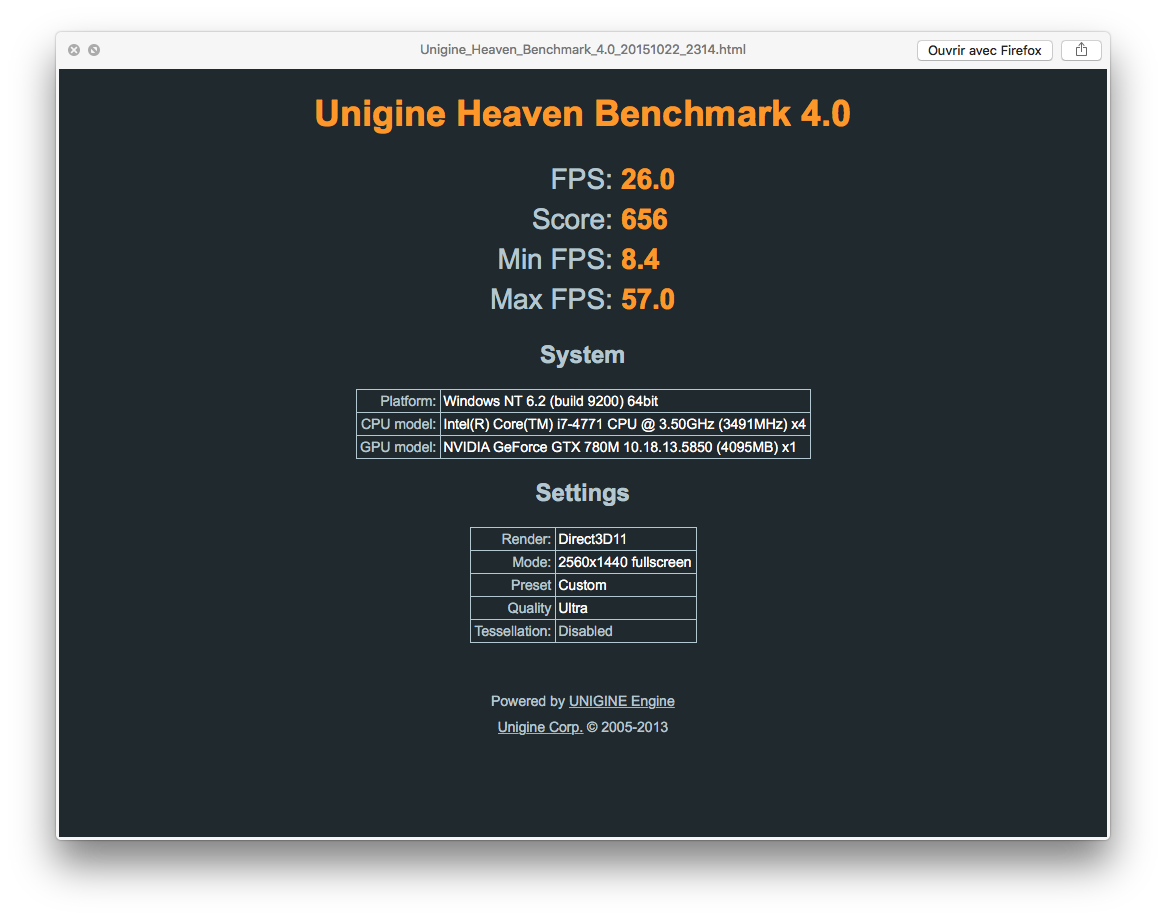
Task: Select the Score value 656
Action: (x=644, y=219)
